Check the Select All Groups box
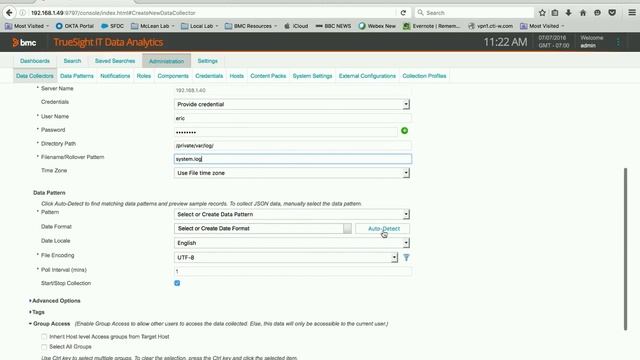 tap(44, 347)
